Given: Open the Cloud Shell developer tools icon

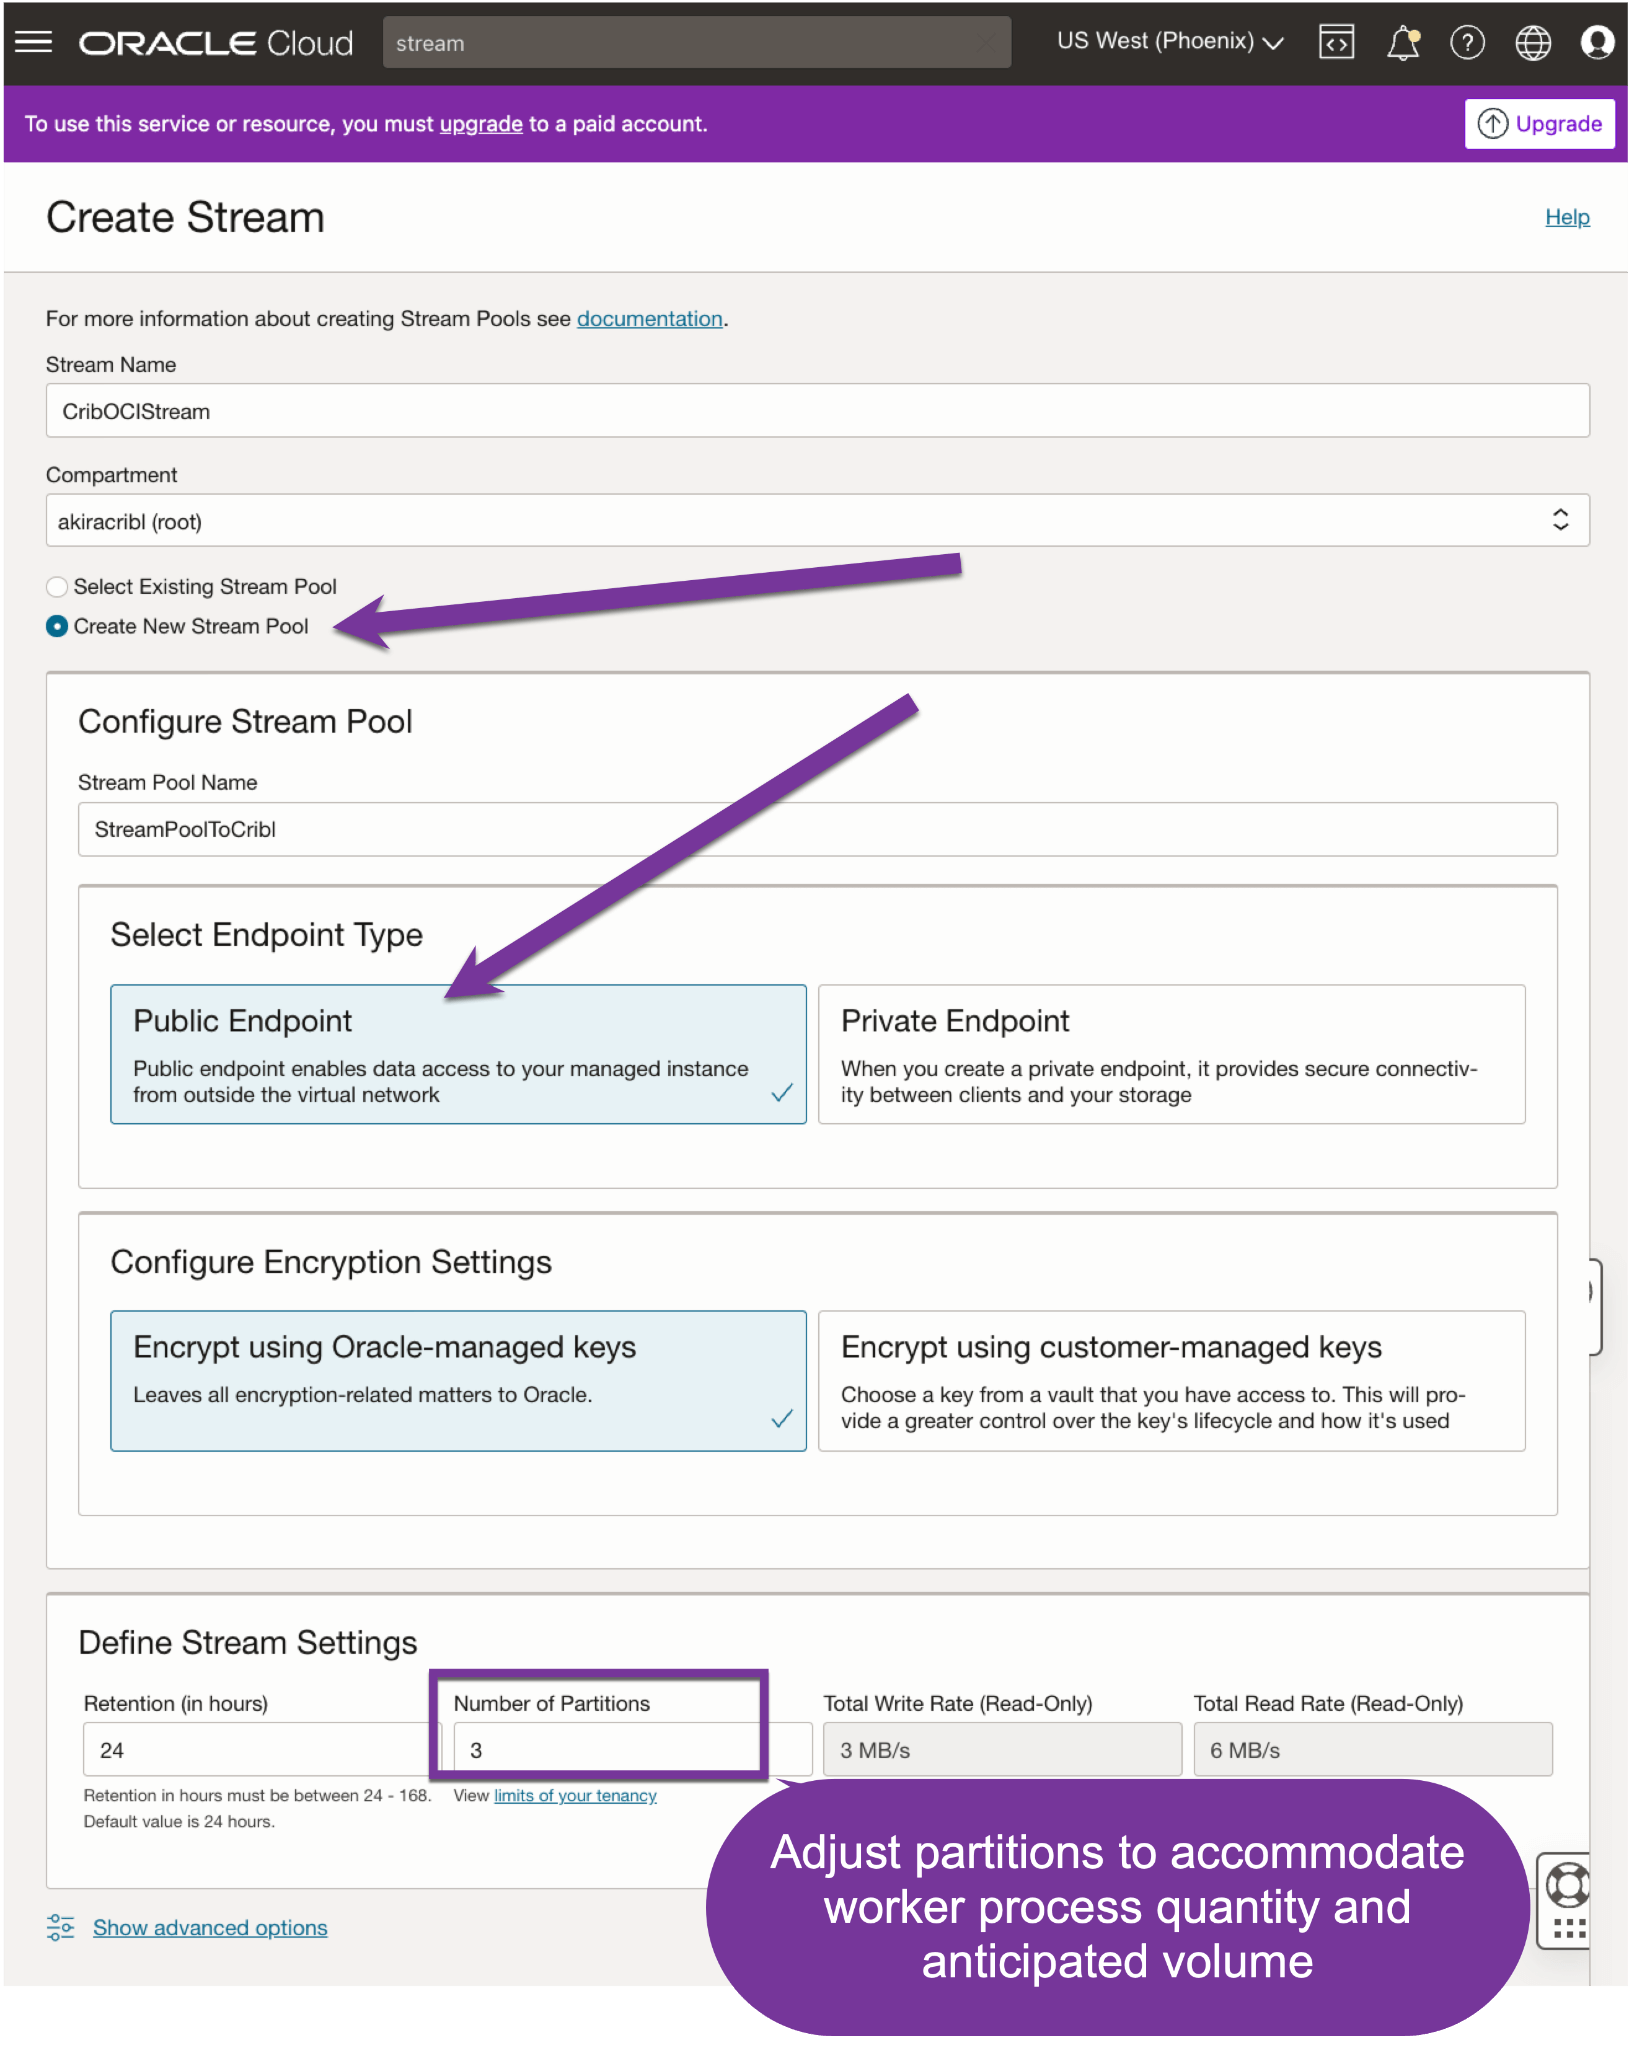Looking at the screenshot, I should [x=1336, y=43].
